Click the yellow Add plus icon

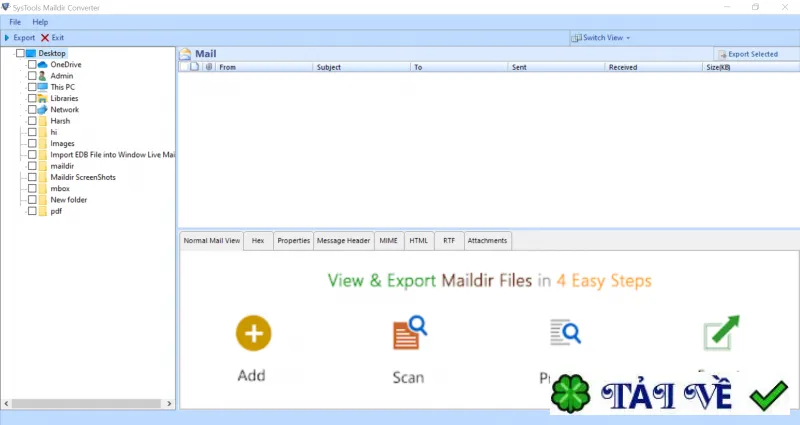point(254,333)
